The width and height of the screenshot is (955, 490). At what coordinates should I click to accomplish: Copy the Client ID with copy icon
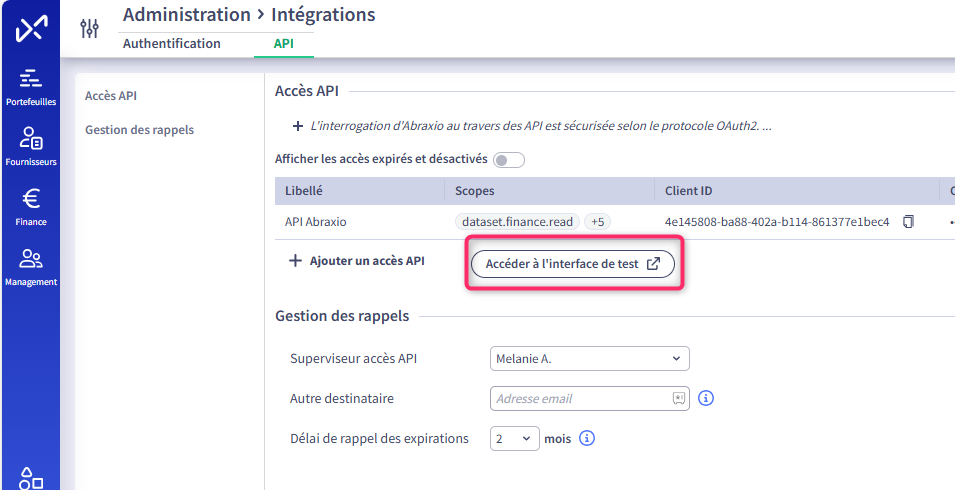(908, 222)
